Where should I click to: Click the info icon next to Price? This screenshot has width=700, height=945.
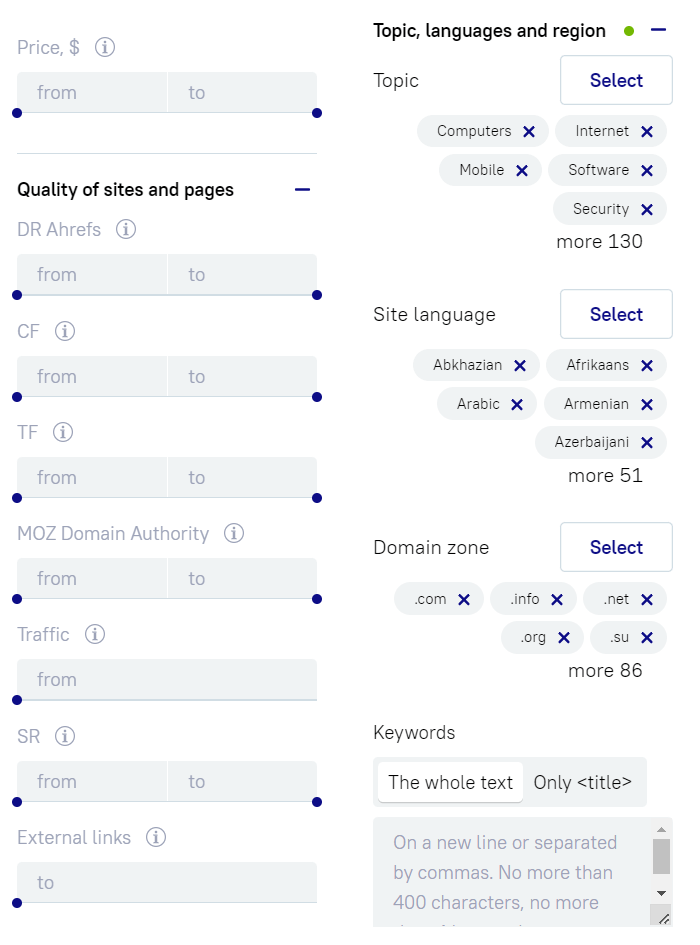click(105, 47)
